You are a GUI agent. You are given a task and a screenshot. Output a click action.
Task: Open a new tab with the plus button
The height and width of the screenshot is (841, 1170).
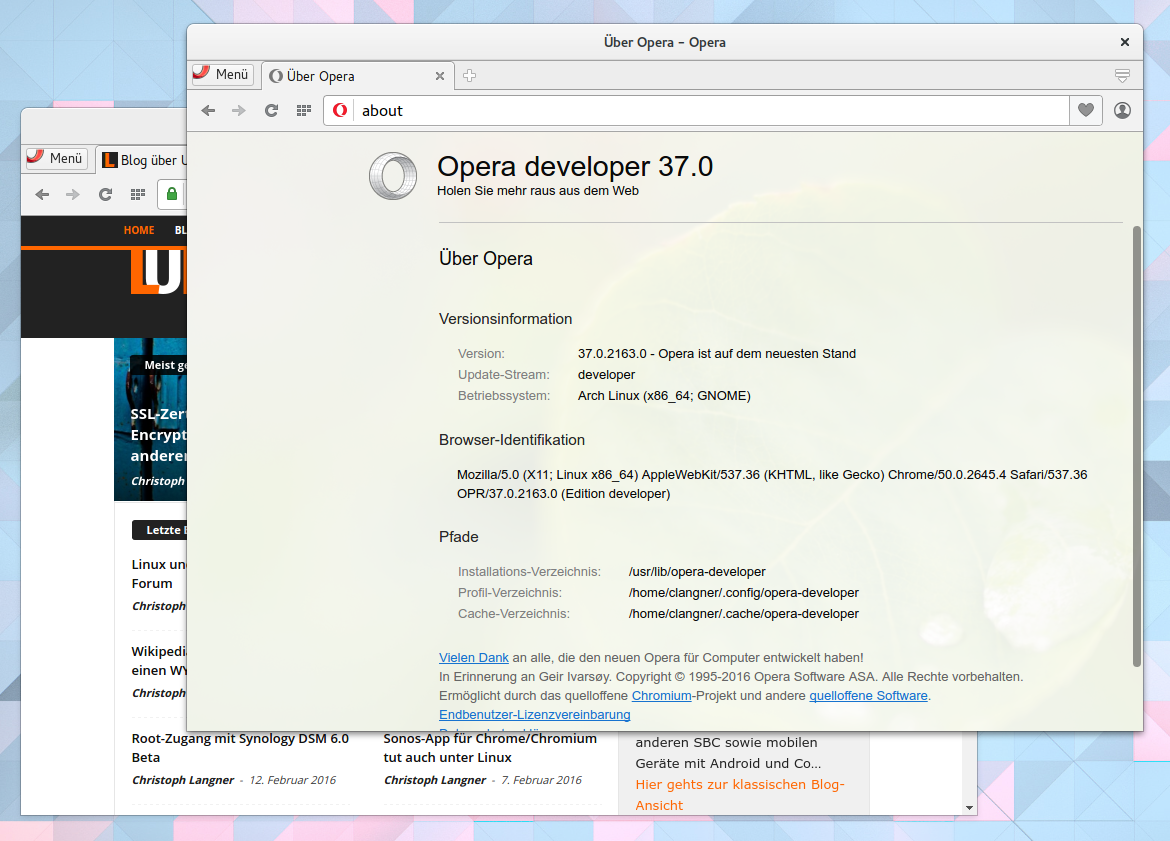coord(469,75)
